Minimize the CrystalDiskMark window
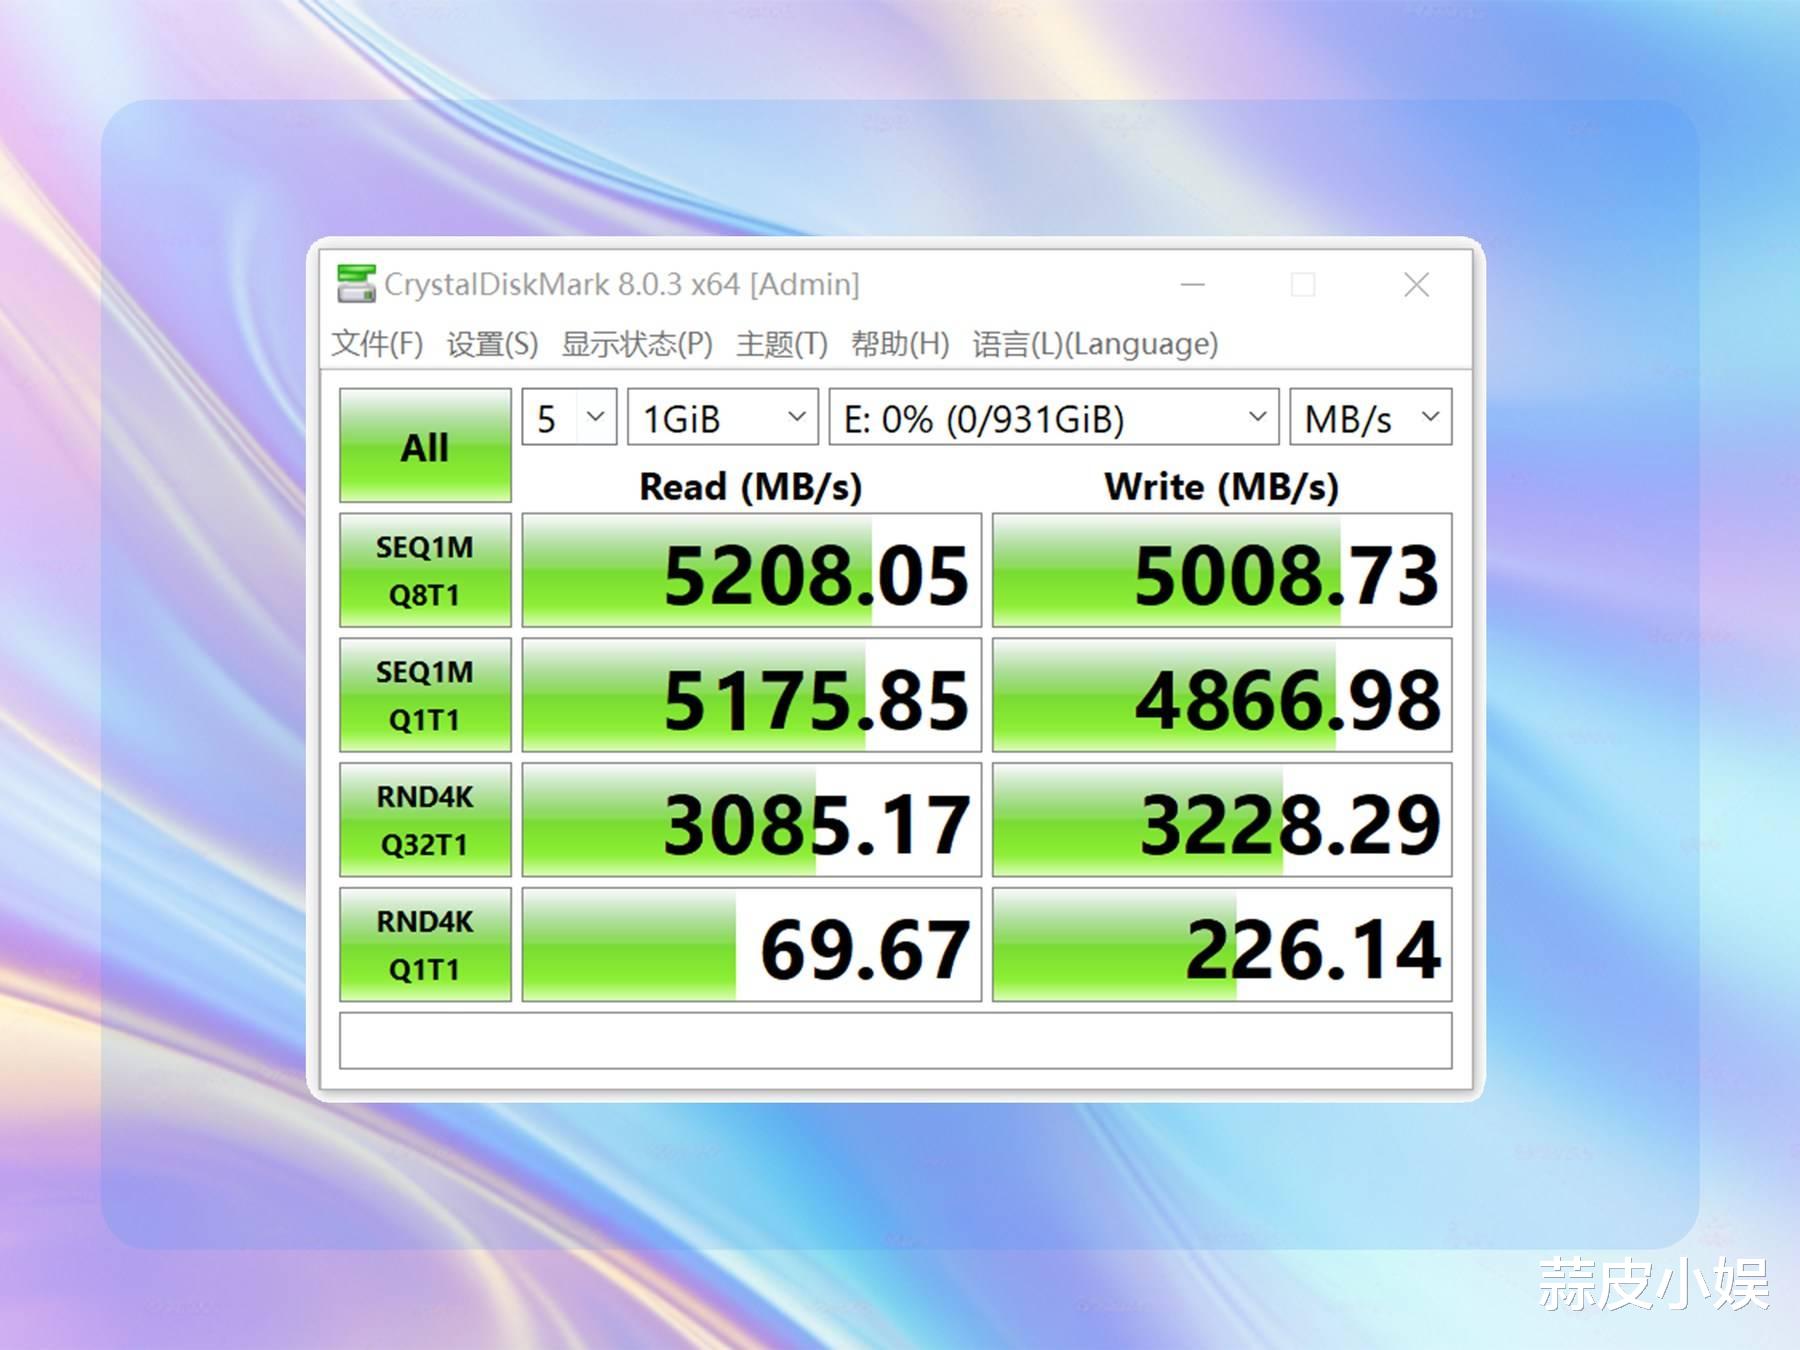Viewport: 1800px width, 1350px height. tap(1193, 285)
